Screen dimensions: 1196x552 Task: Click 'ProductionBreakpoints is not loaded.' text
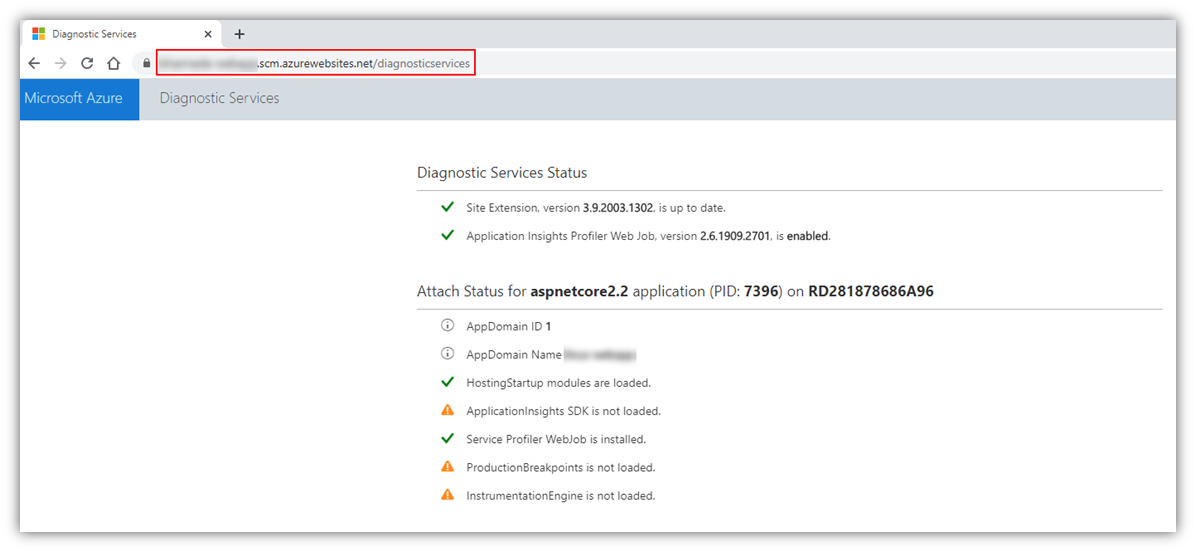coord(561,467)
